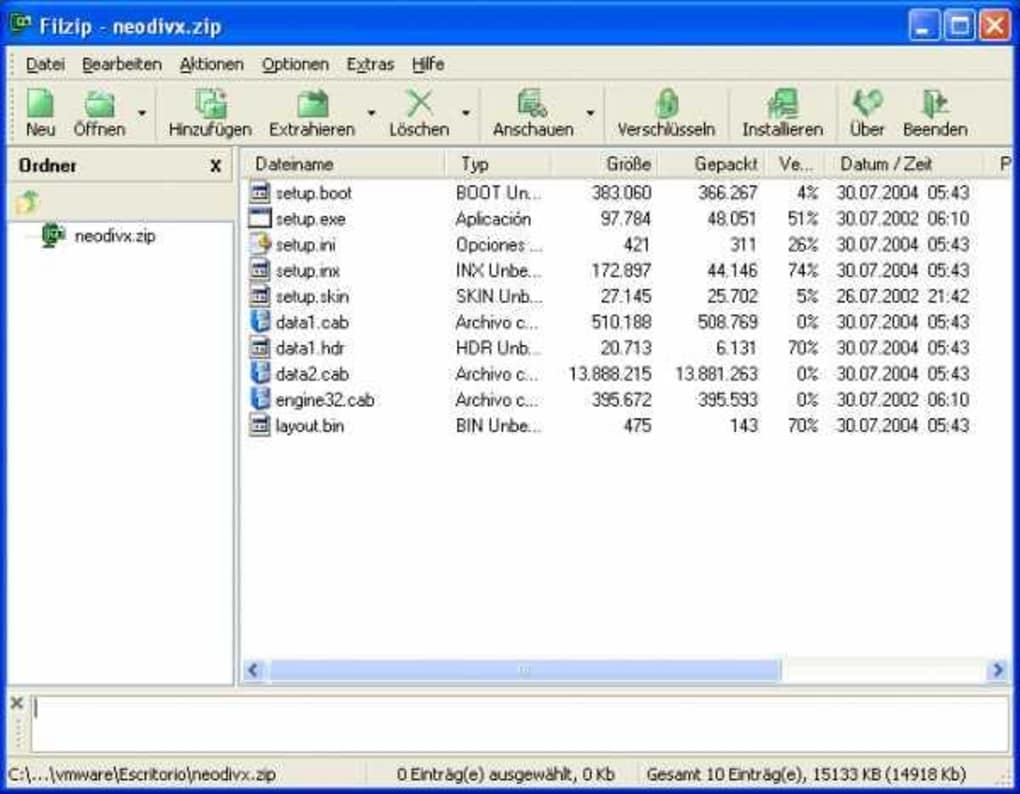The image size is (1020, 794).
Task: Close the bottom message pane with X
Action: pyautogui.click(x=17, y=703)
